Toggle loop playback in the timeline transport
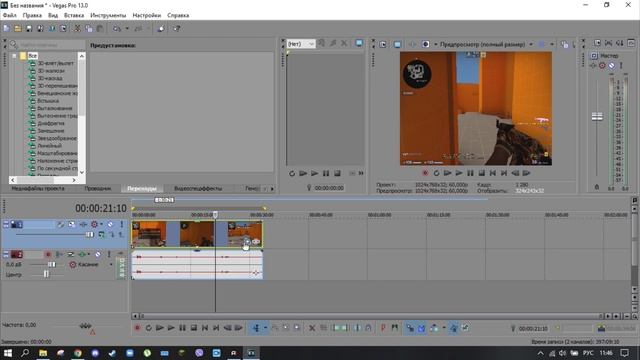The width and height of the screenshot is (640, 360). click(149, 328)
